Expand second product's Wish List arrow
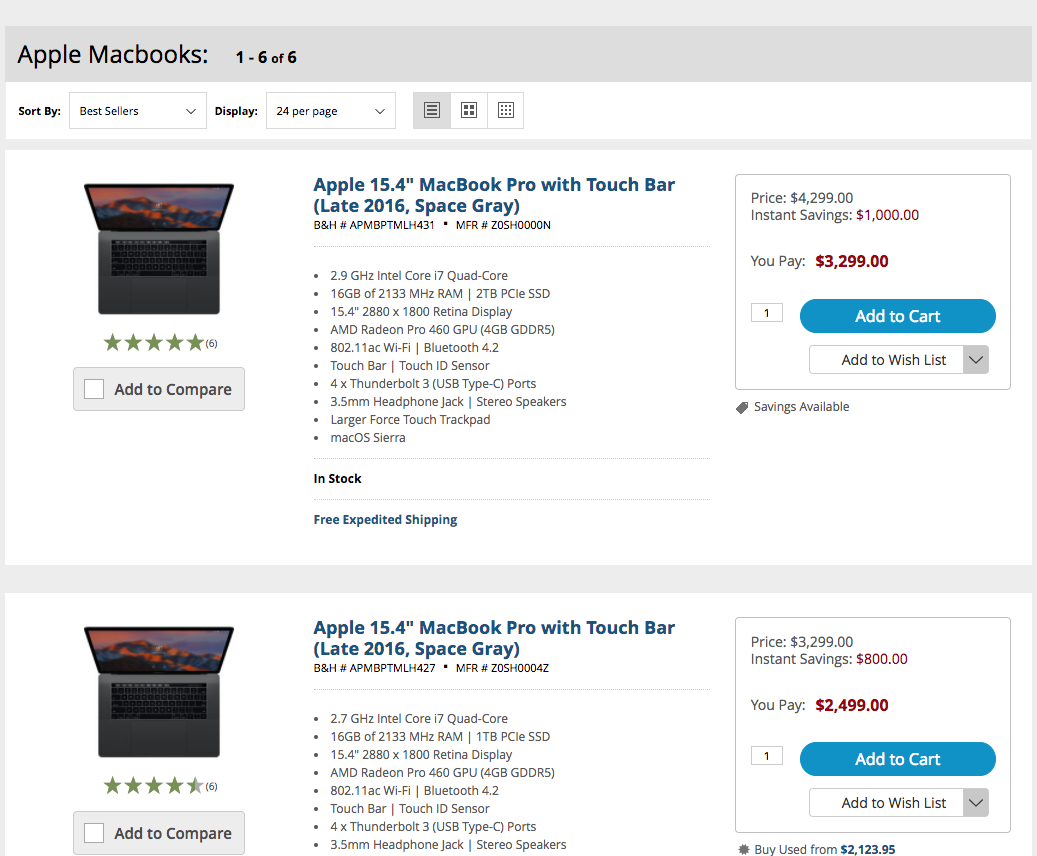 click(975, 802)
